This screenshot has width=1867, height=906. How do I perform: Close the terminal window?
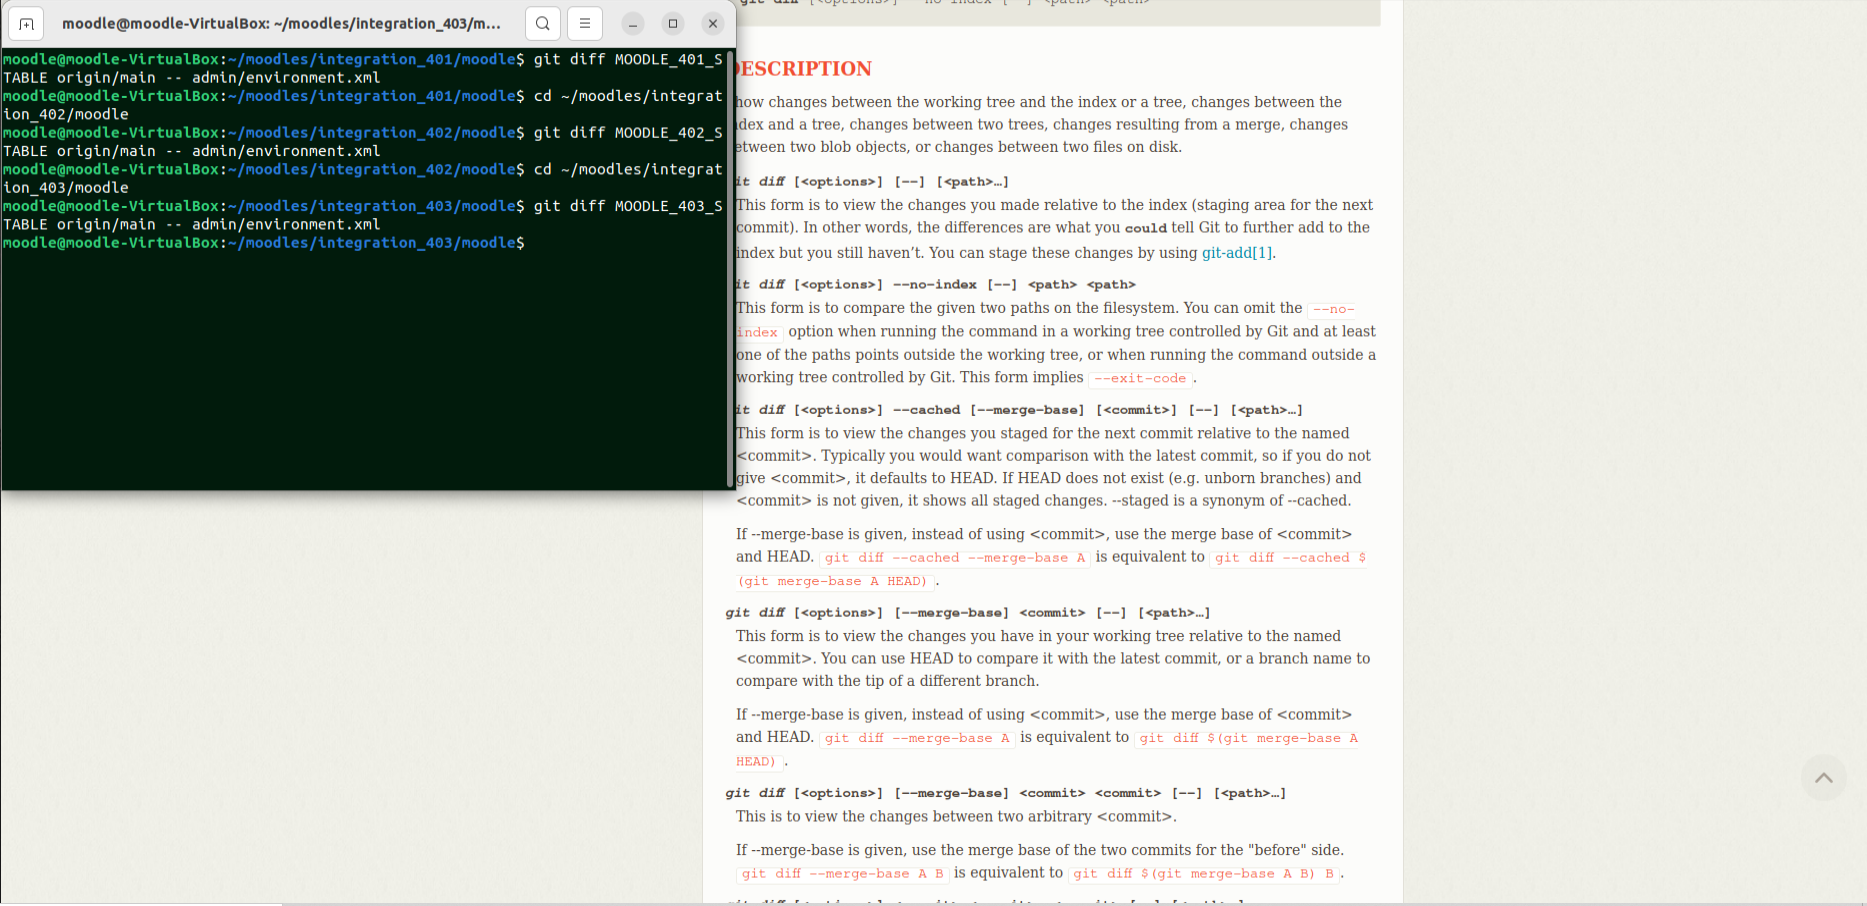click(713, 23)
